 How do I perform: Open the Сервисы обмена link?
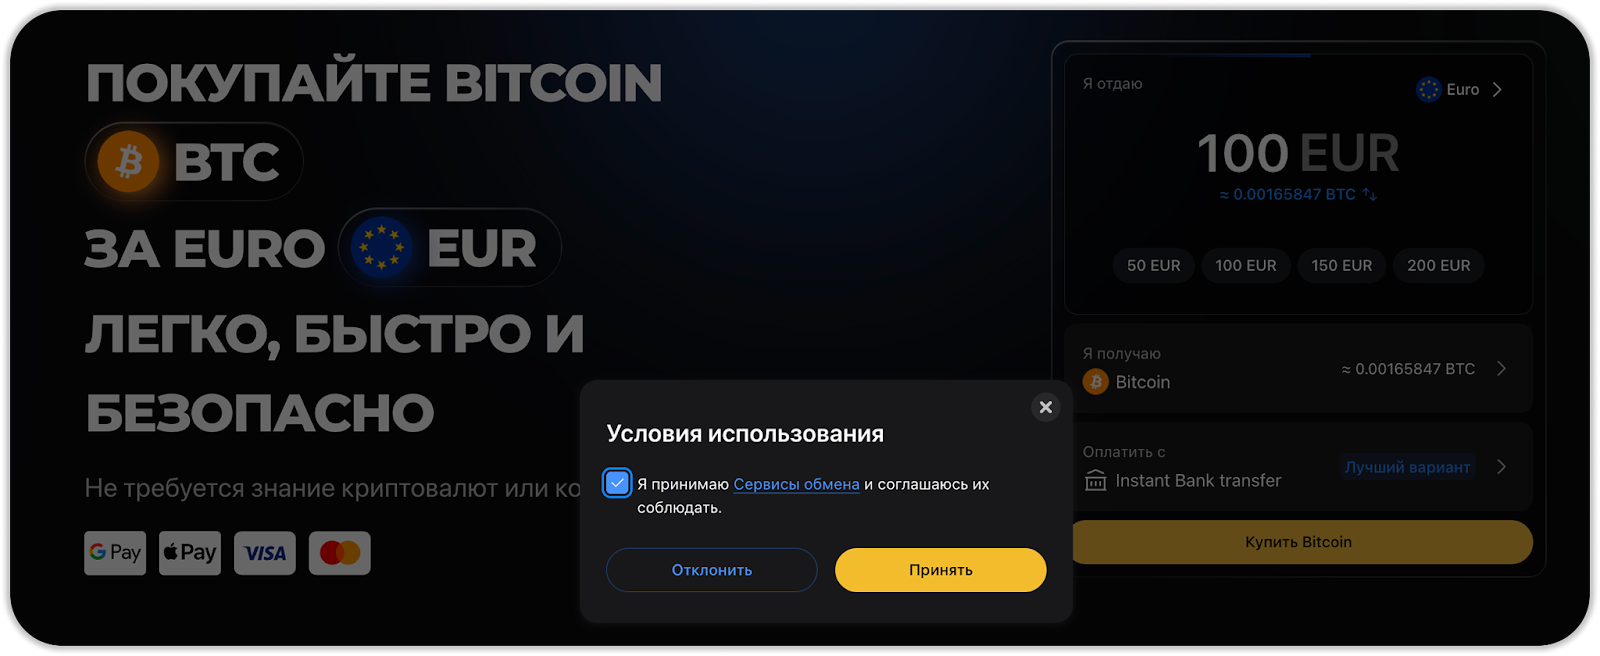pyautogui.click(x=796, y=484)
